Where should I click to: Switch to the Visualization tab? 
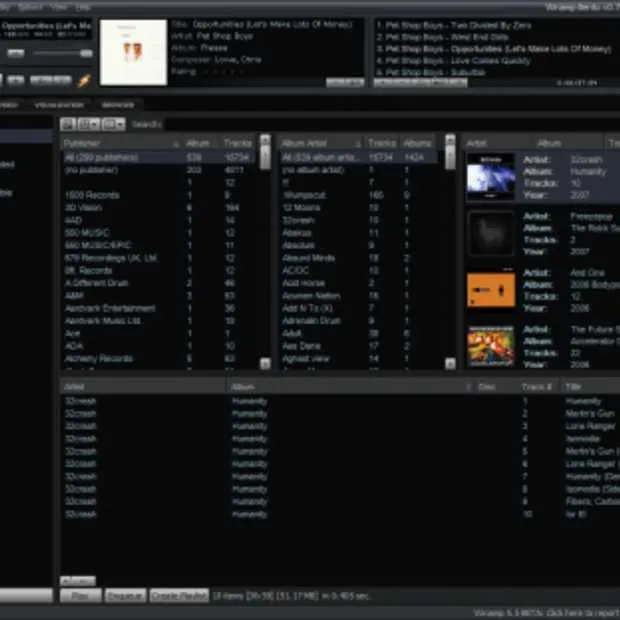[x=59, y=105]
